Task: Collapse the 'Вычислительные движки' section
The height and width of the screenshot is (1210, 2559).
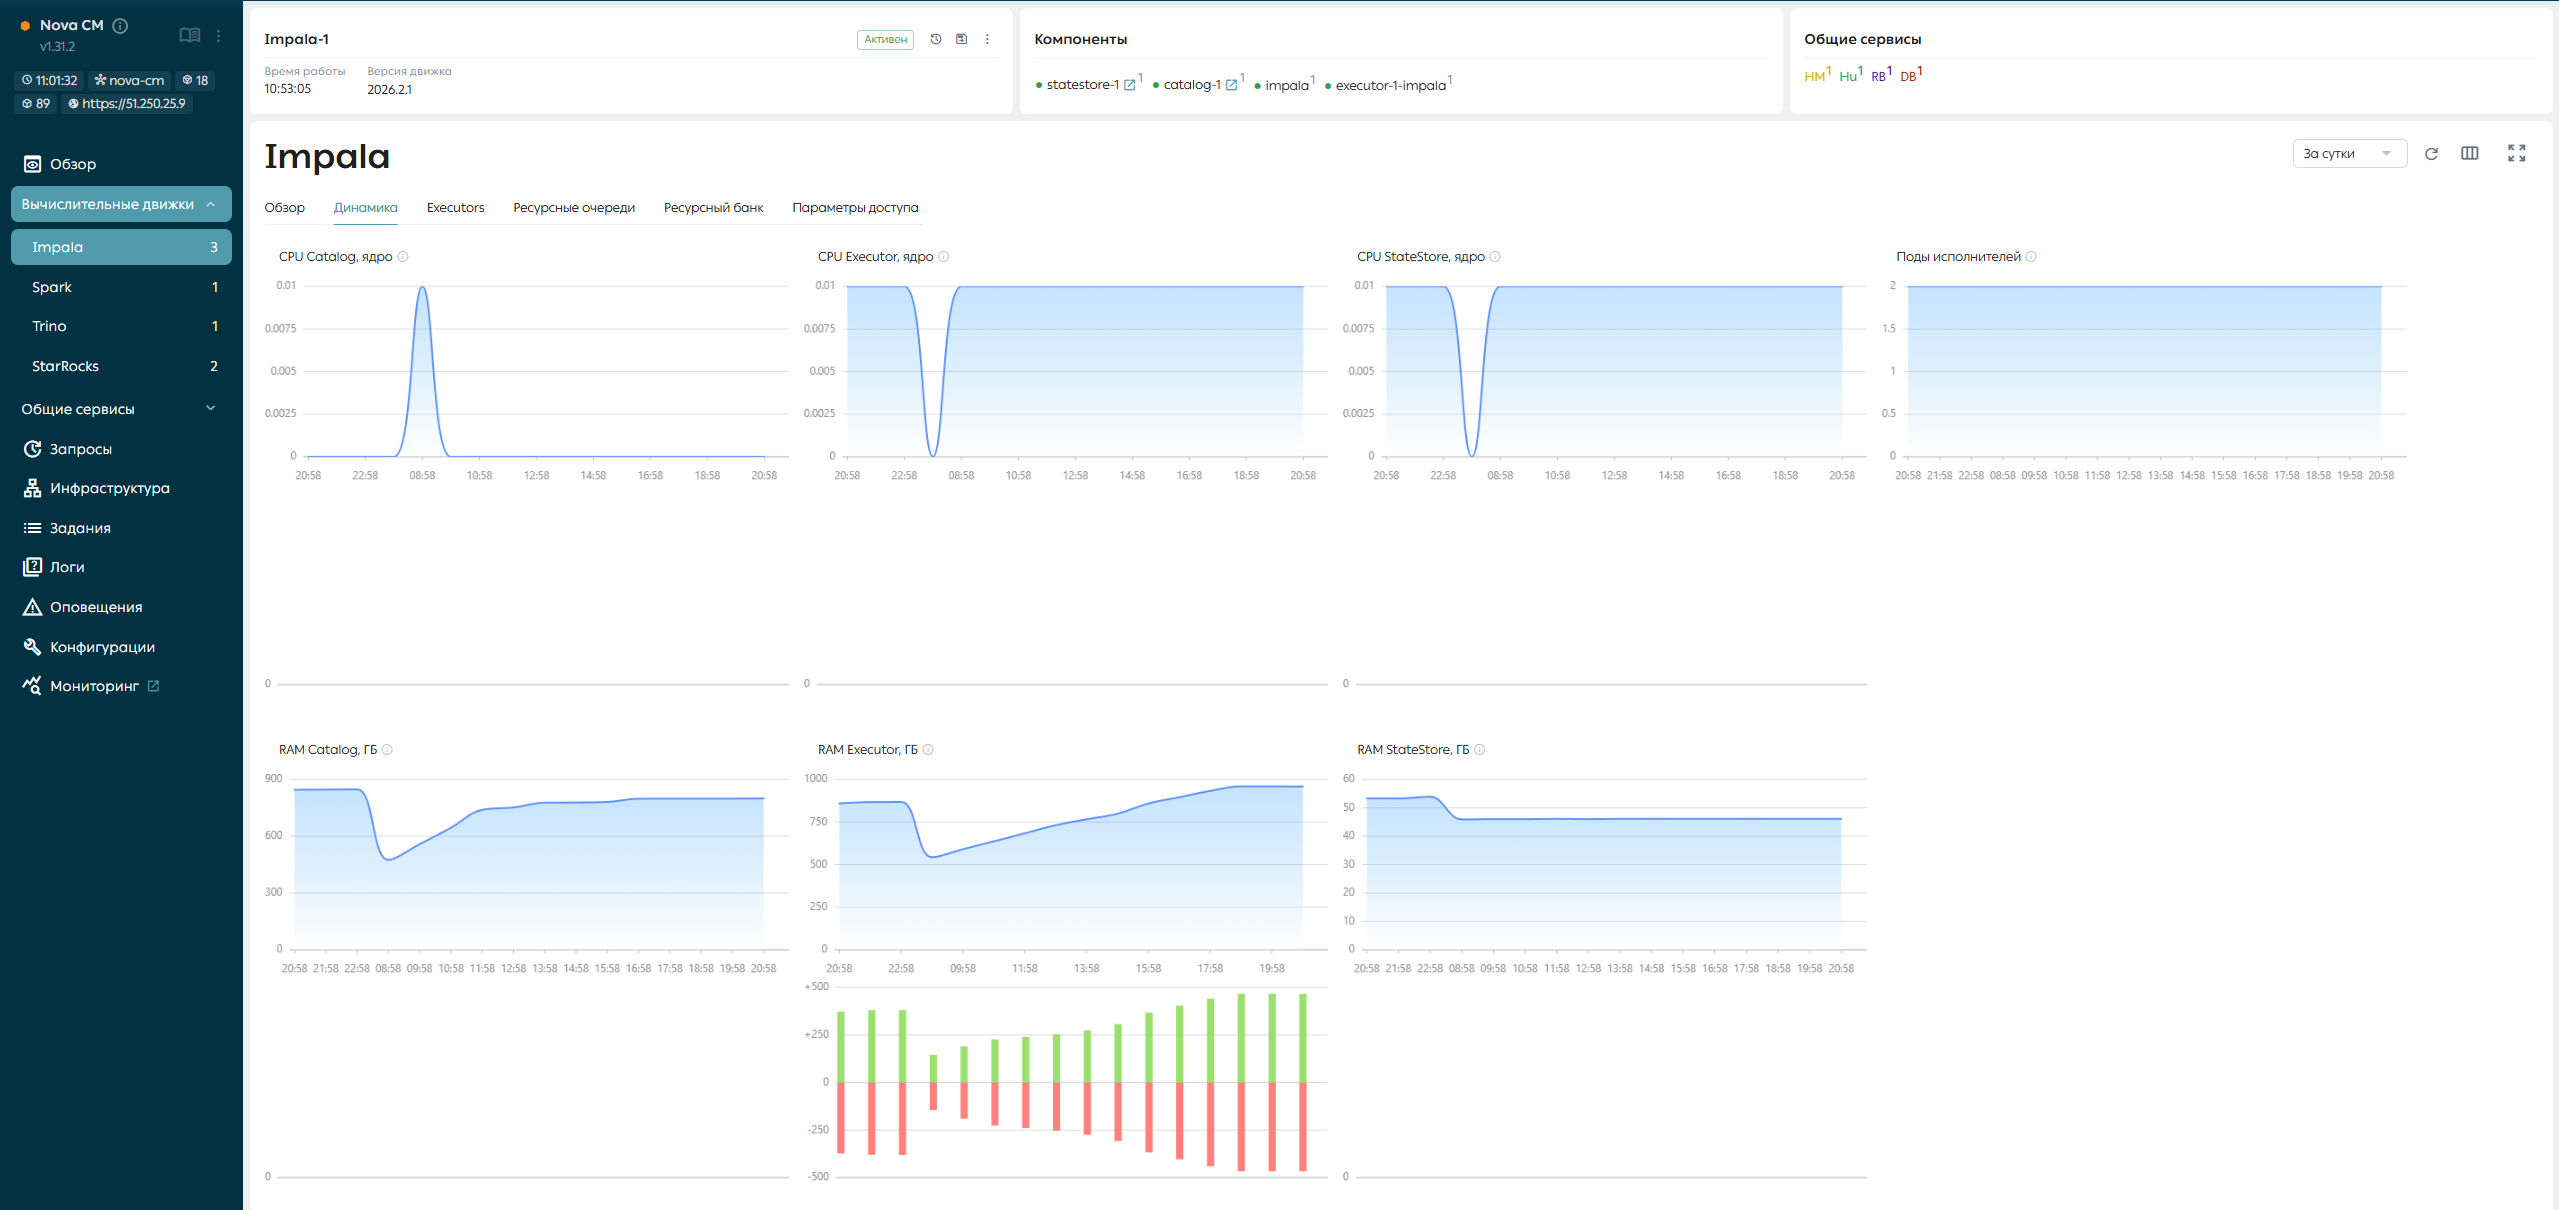Action: [x=121, y=204]
